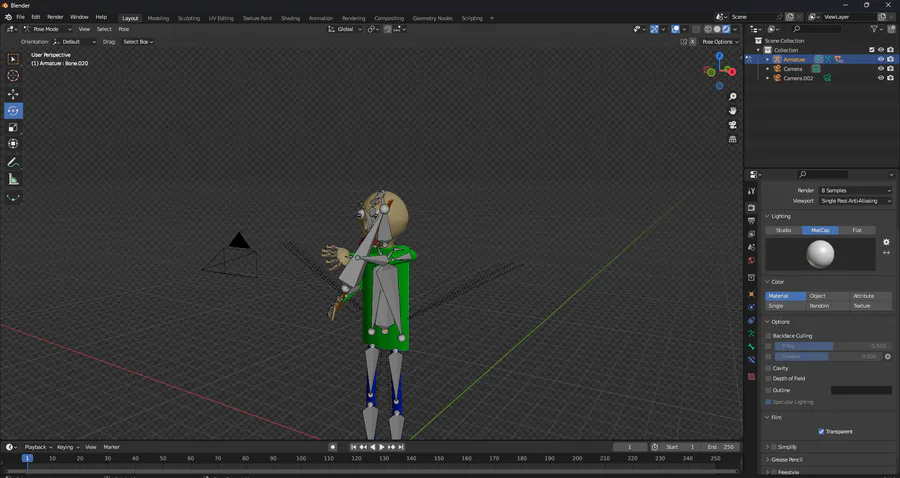Open the orange Object properties tab
Screen dimensions: 900x478
click(x=751, y=294)
